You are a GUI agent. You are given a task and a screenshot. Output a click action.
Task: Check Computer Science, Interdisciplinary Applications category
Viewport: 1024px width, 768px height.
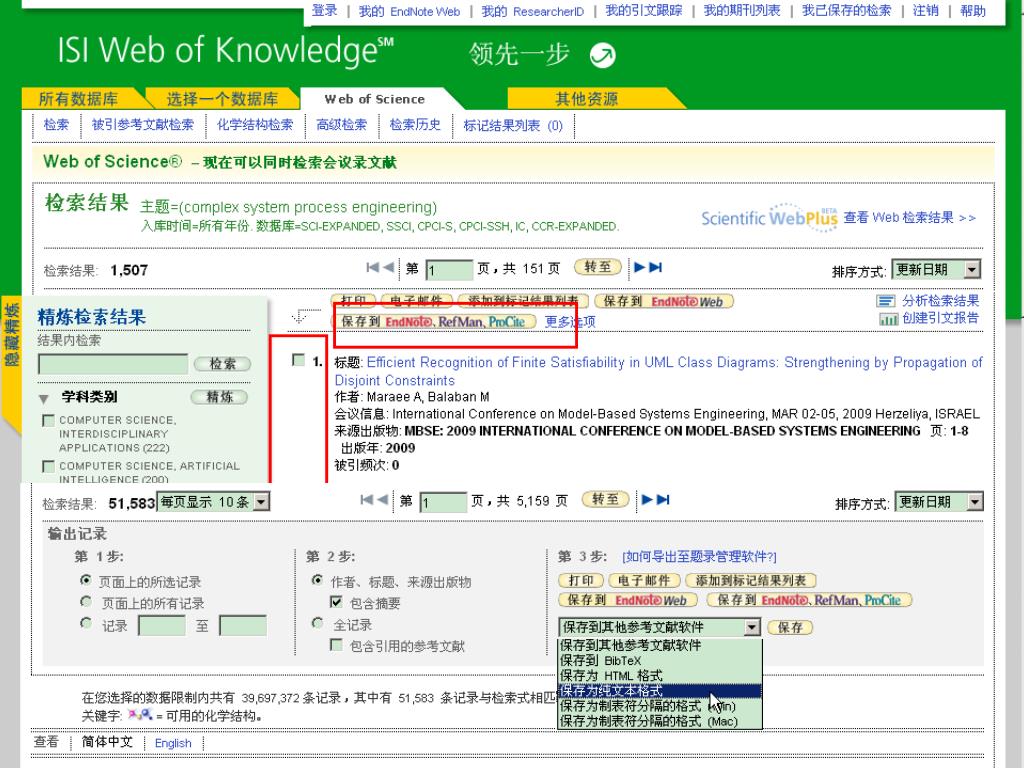48,420
